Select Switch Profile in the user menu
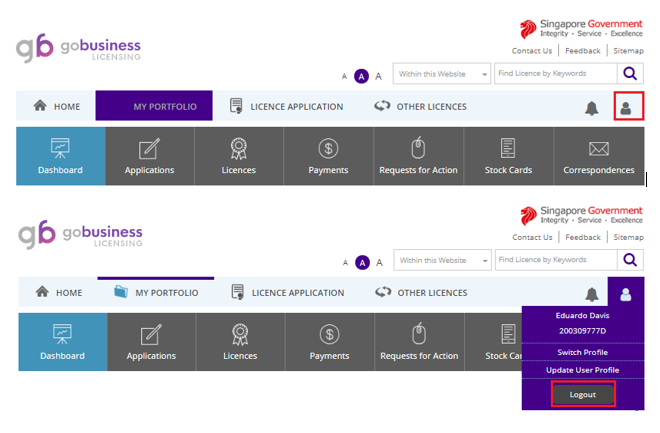 coord(583,352)
